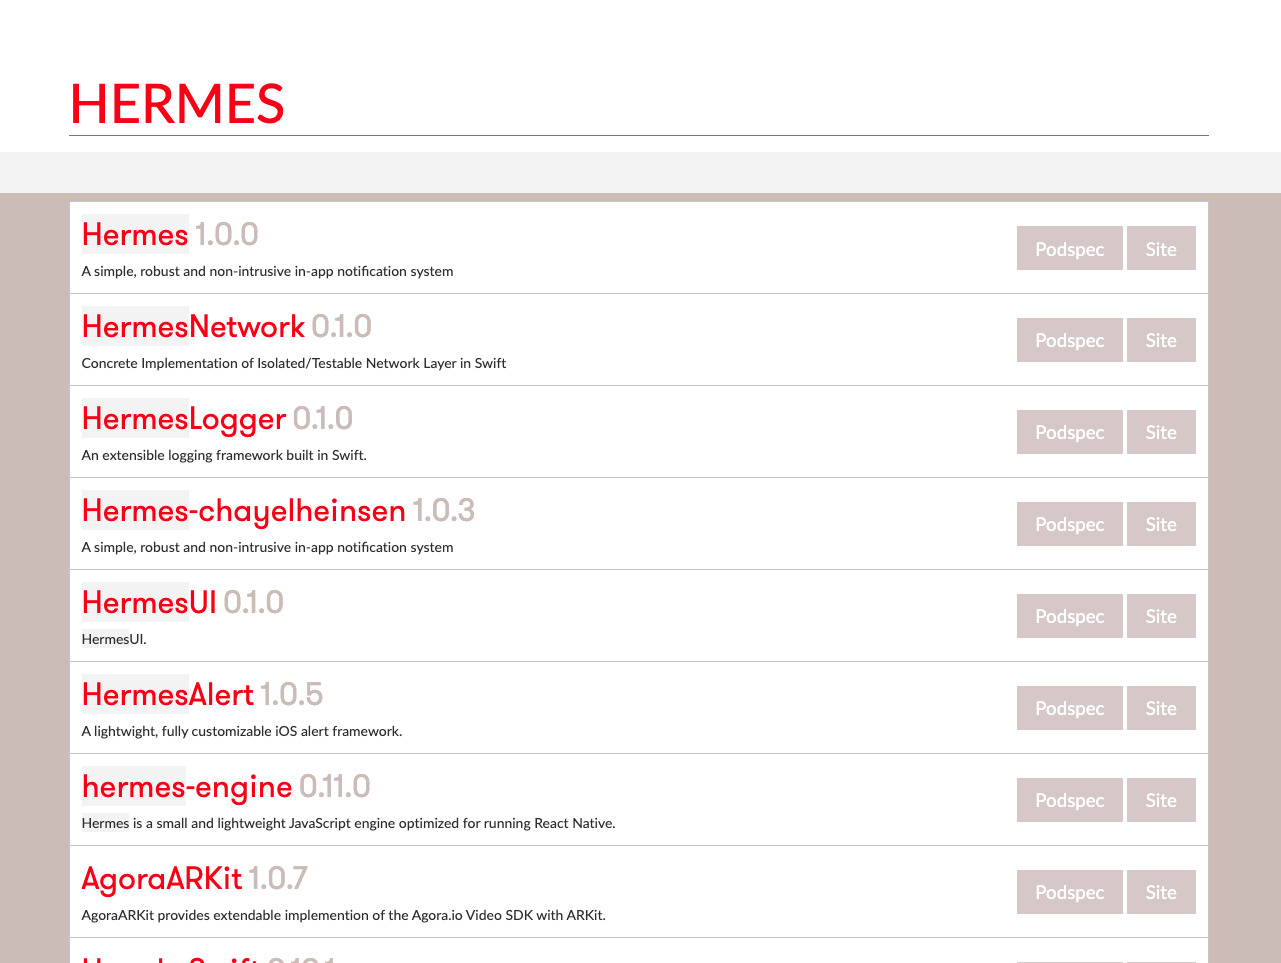Click the description 'Concrete Implementation of Isolated/Testable Network Layer'
The width and height of the screenshot is (1281, 963).
(x=294, y=363)
